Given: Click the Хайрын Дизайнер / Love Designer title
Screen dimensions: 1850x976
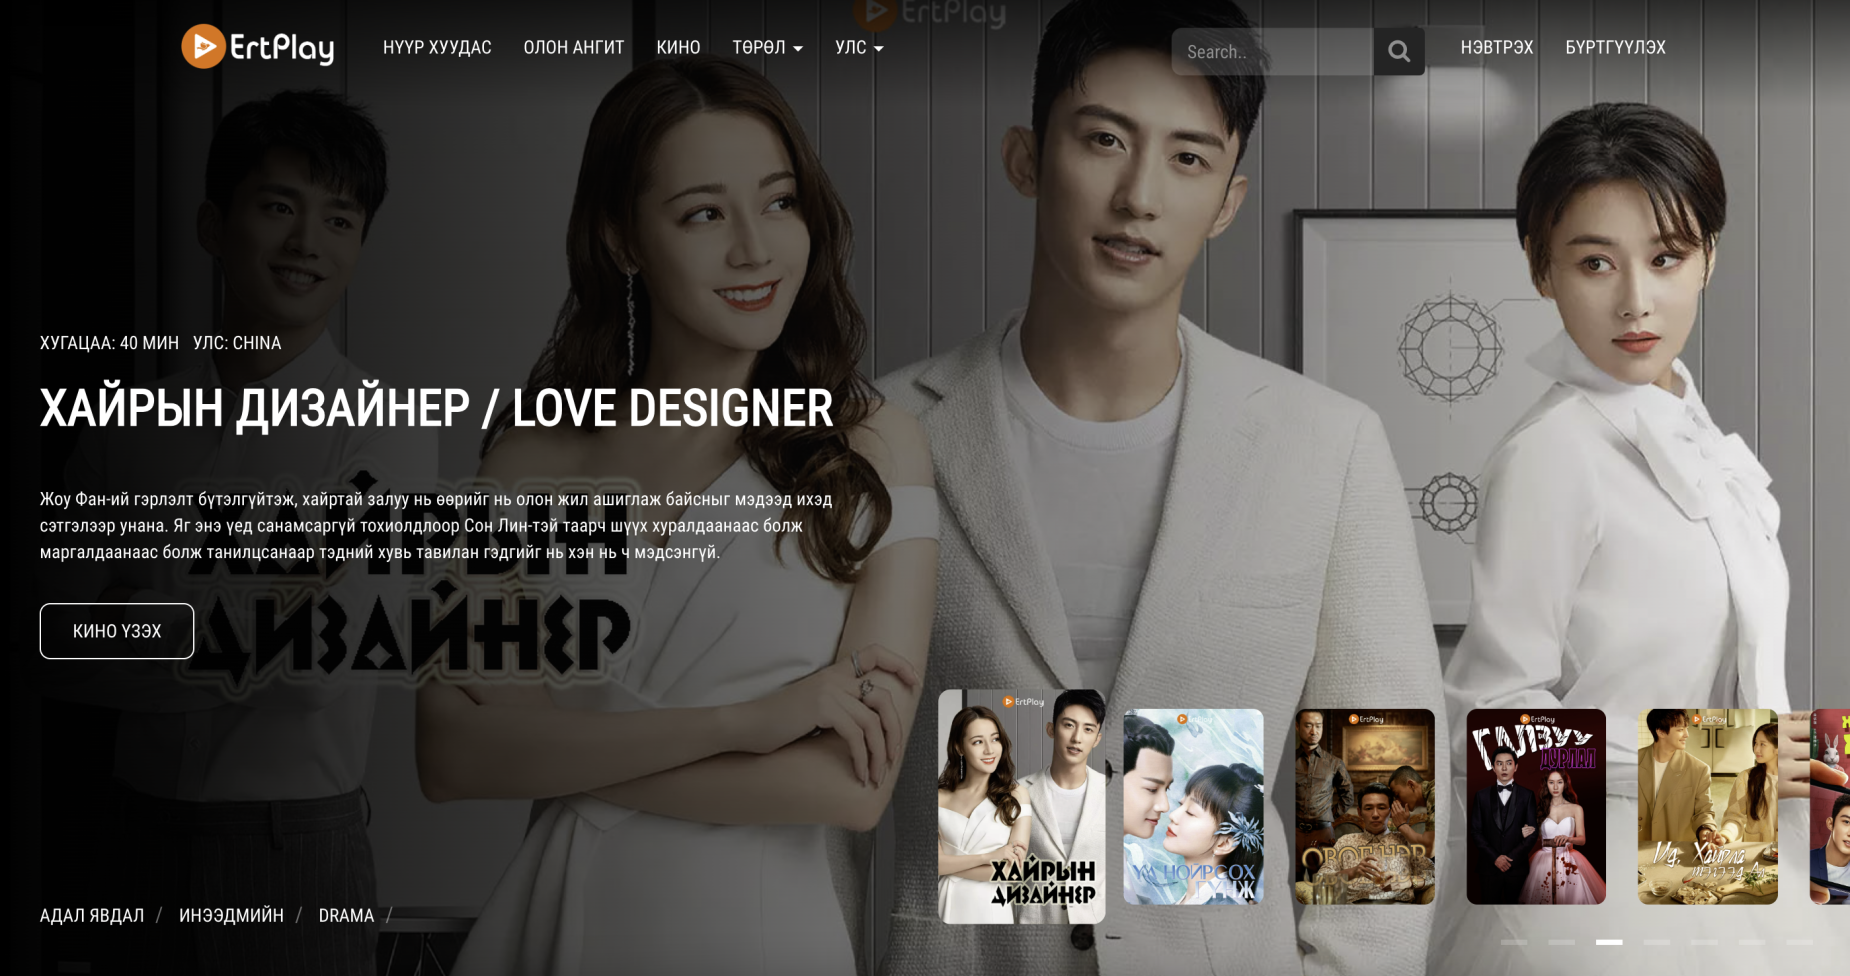Looking at the screenshot, I should (436, 408).
